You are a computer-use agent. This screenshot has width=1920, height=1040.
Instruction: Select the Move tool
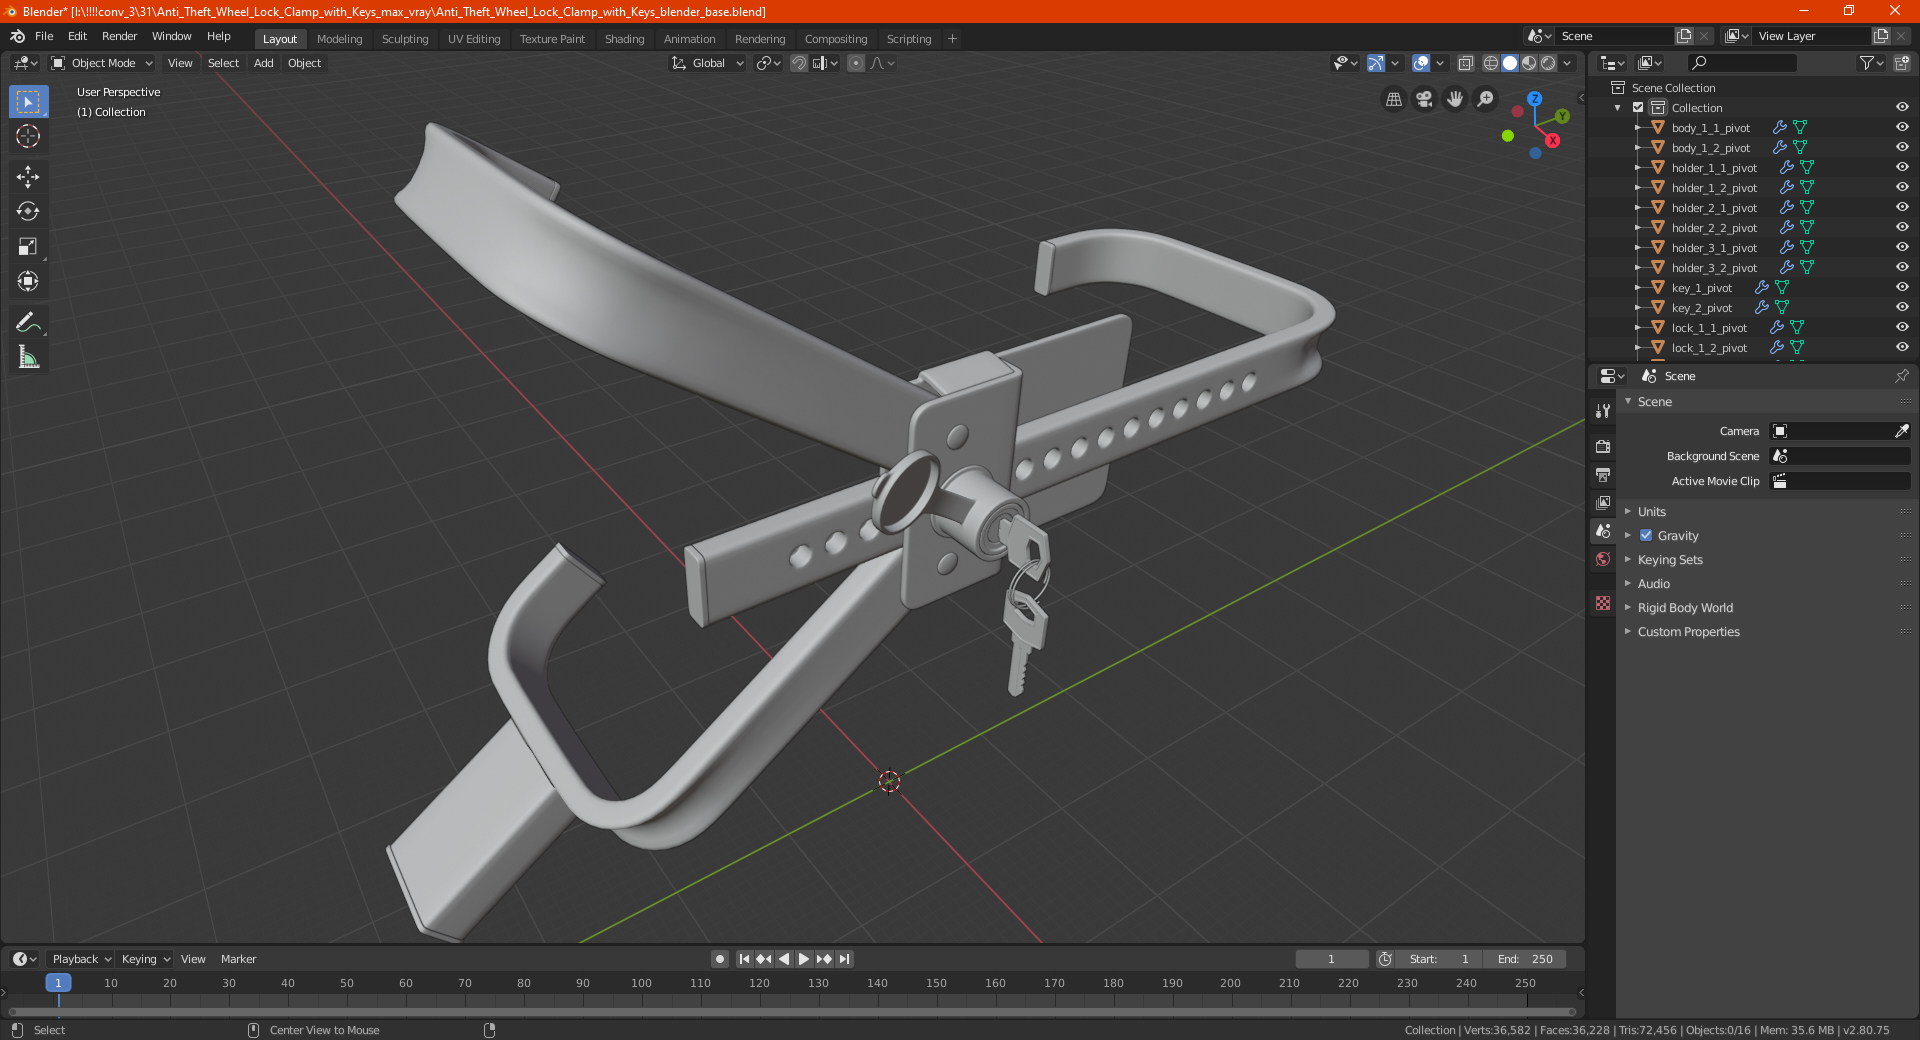click(28, 177)
